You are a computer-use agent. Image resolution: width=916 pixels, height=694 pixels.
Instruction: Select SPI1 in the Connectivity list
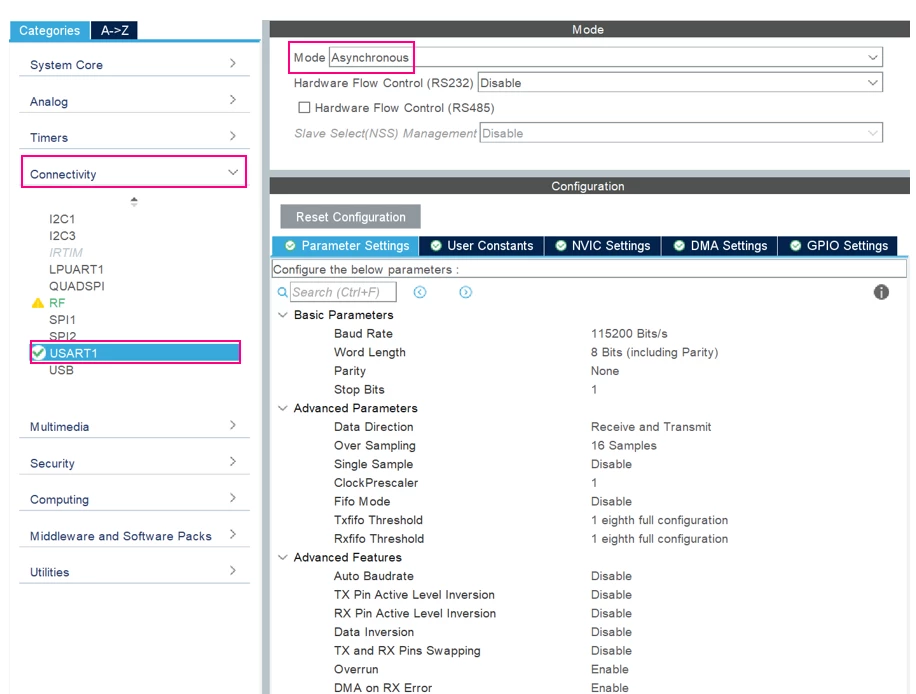coord(62,320)
